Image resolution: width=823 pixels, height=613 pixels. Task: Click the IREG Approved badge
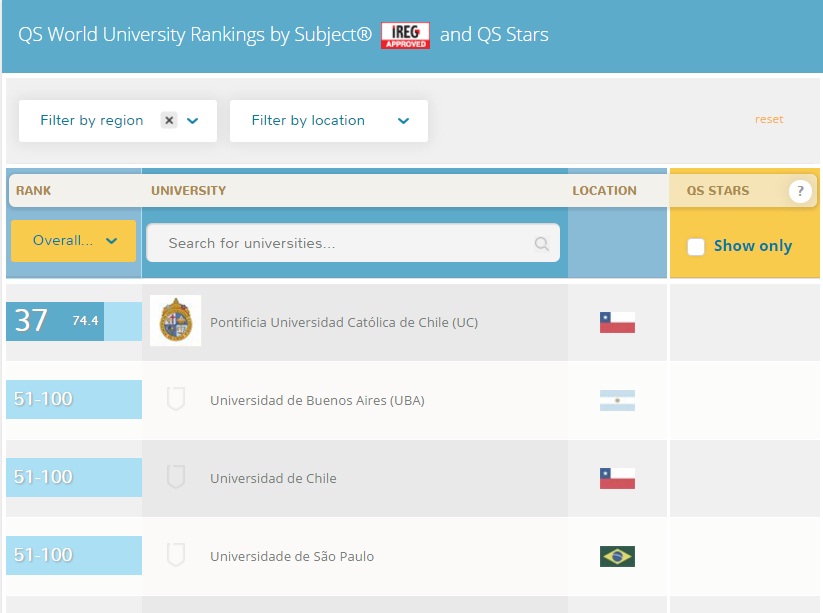405,35
